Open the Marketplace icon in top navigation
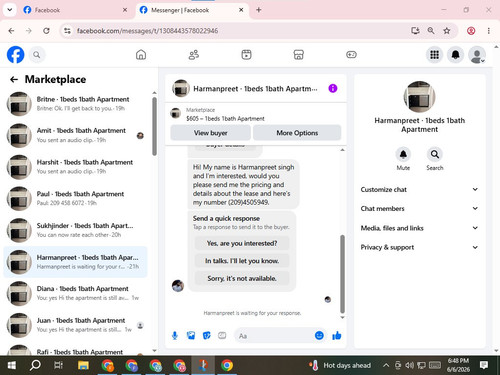This screenshot has width=500, height=375. tap(299, 55)
